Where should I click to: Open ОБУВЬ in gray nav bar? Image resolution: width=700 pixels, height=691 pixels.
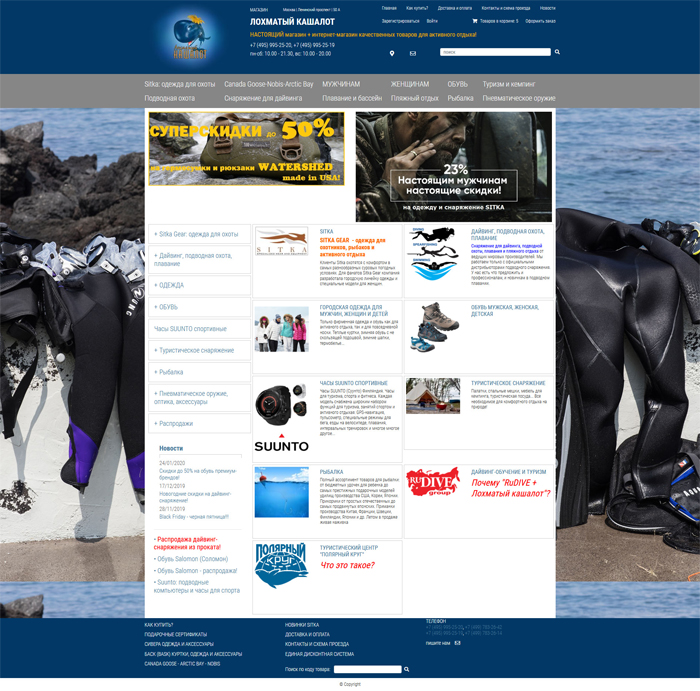coord(458,84)
